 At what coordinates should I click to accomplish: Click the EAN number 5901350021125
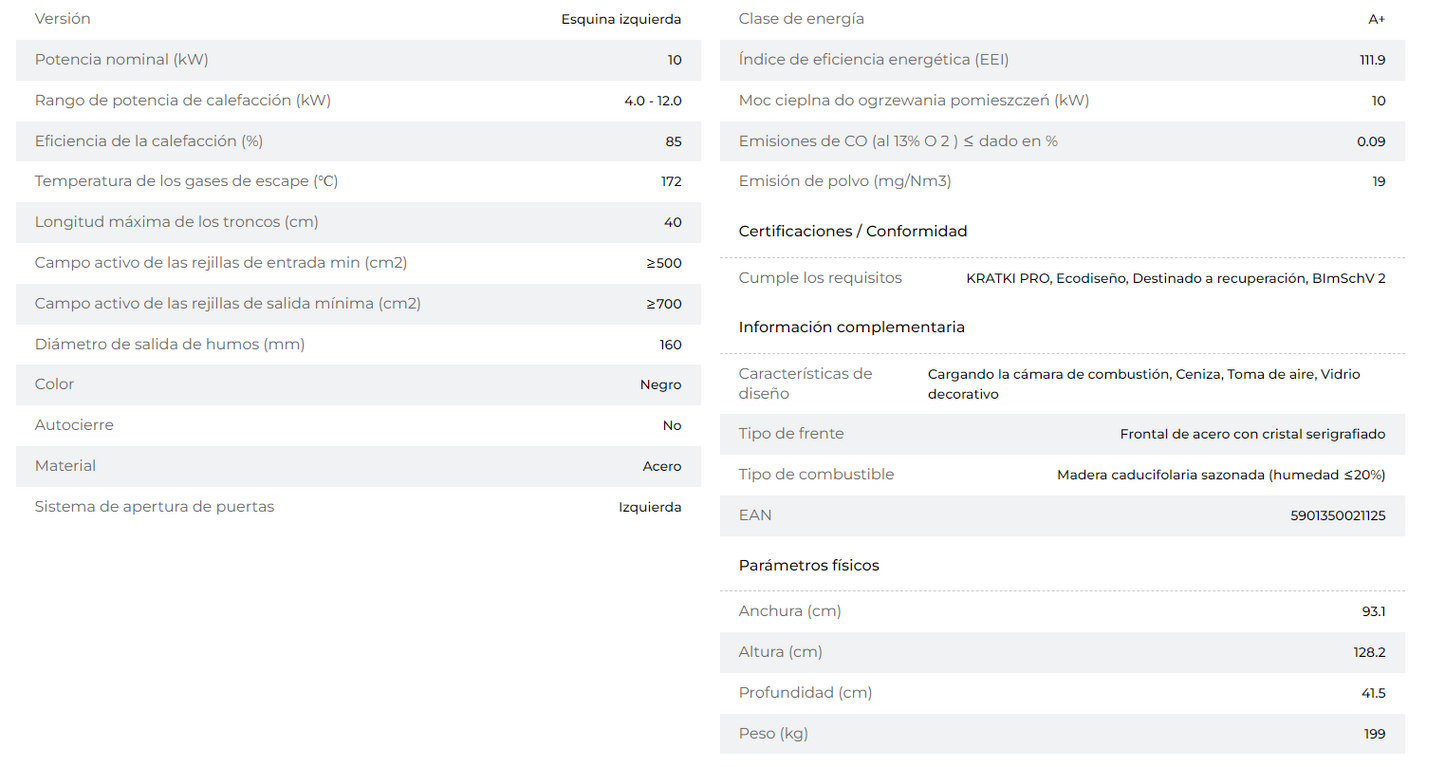[x=1338, y=516]
